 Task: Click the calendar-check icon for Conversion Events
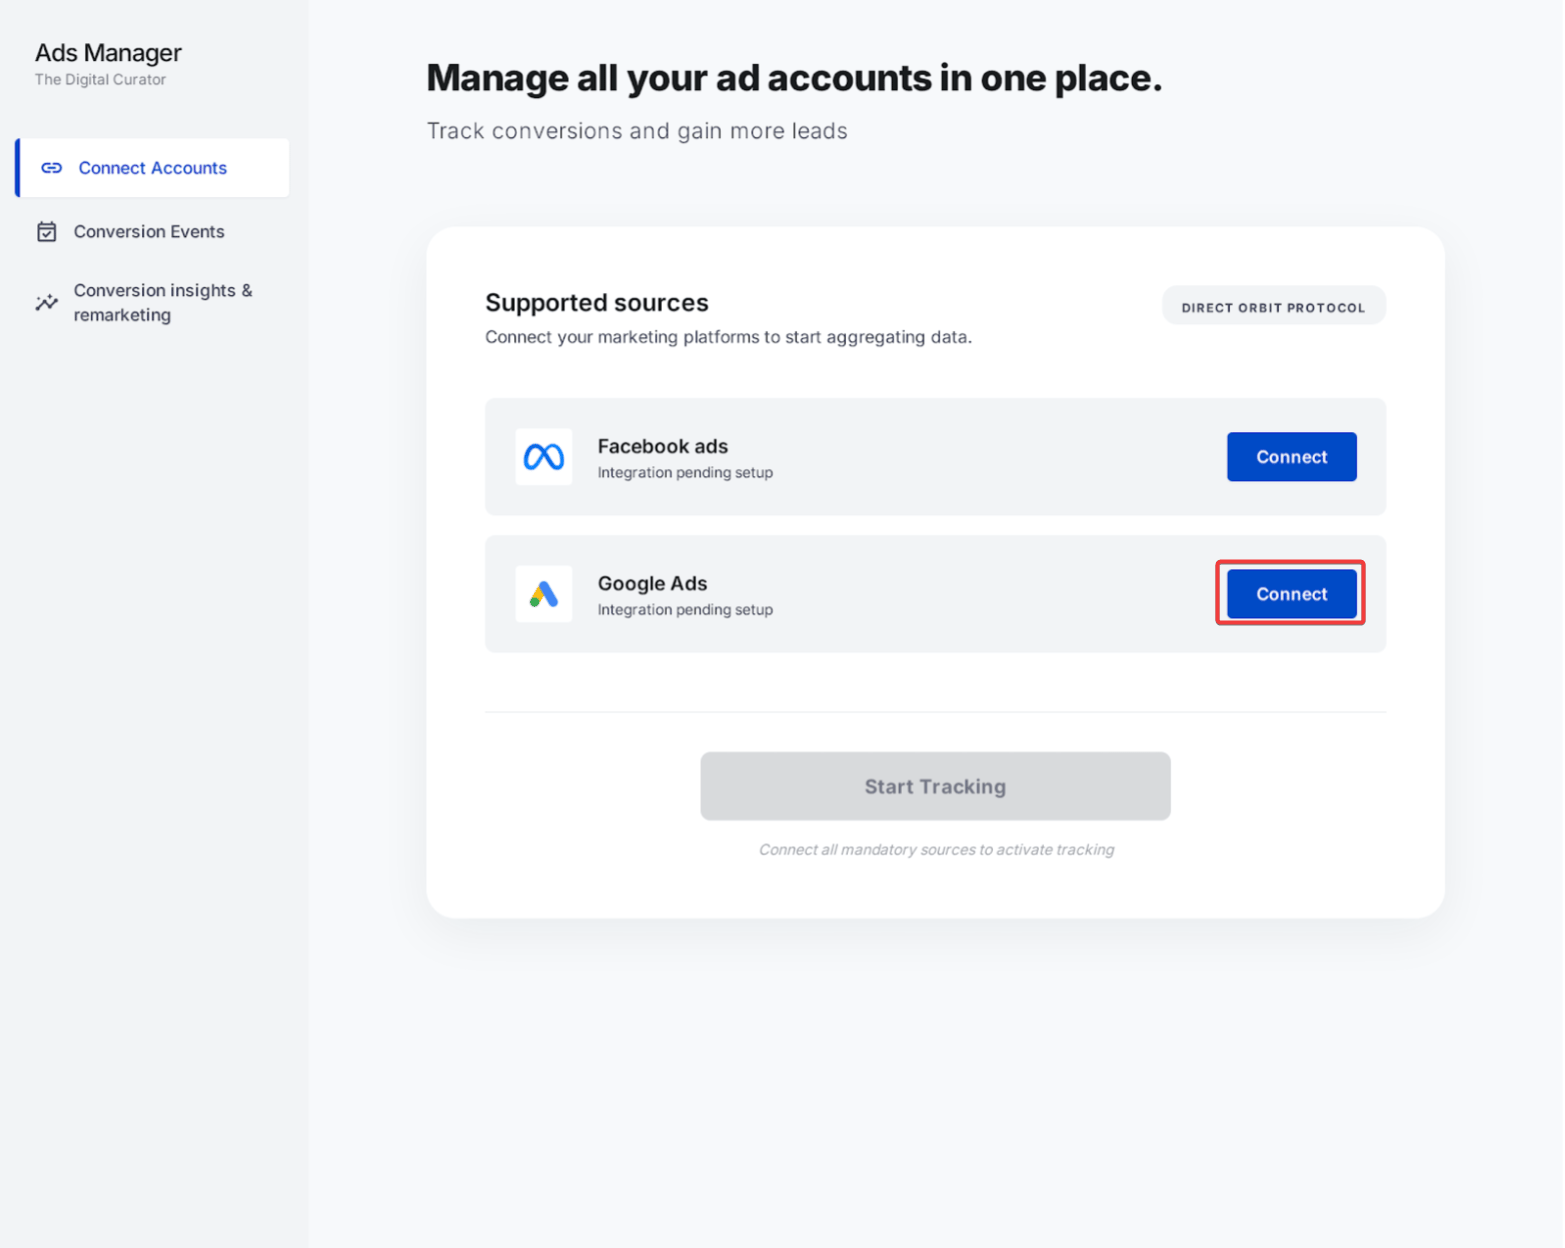tap(47, 232)
